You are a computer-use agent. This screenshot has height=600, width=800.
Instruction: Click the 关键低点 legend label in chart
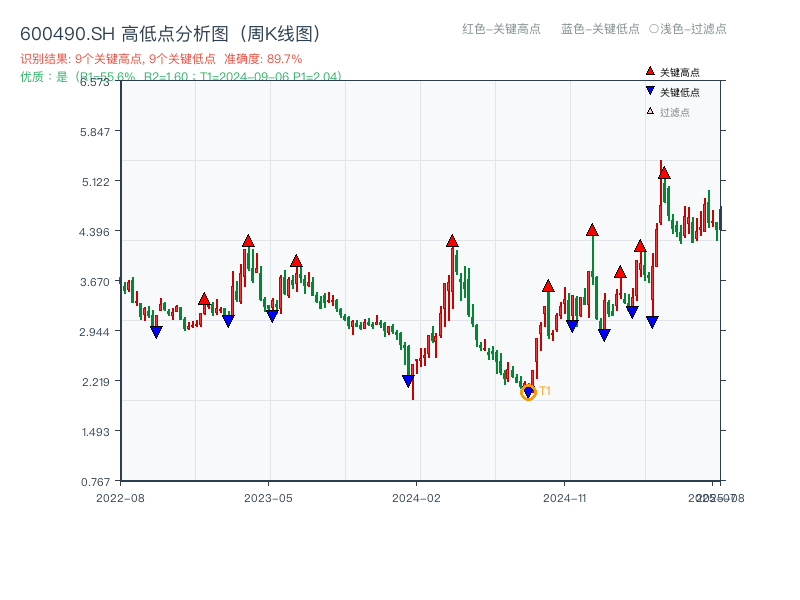680,92
